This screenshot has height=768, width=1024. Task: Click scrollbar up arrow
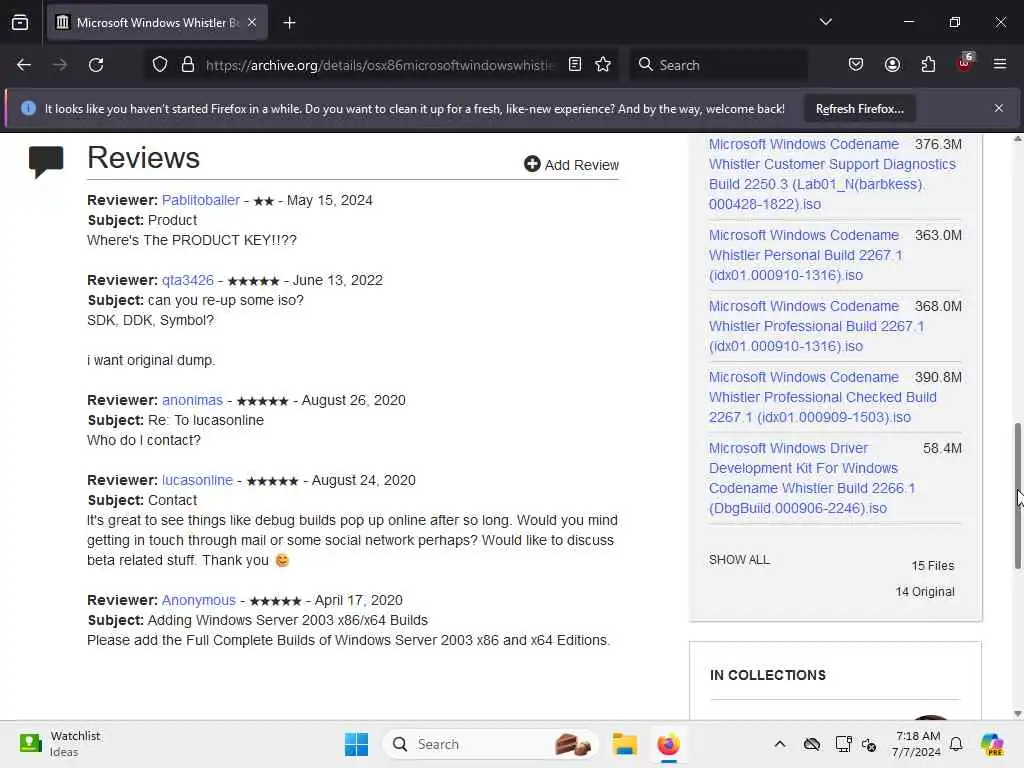click(x=1017, y=139)
